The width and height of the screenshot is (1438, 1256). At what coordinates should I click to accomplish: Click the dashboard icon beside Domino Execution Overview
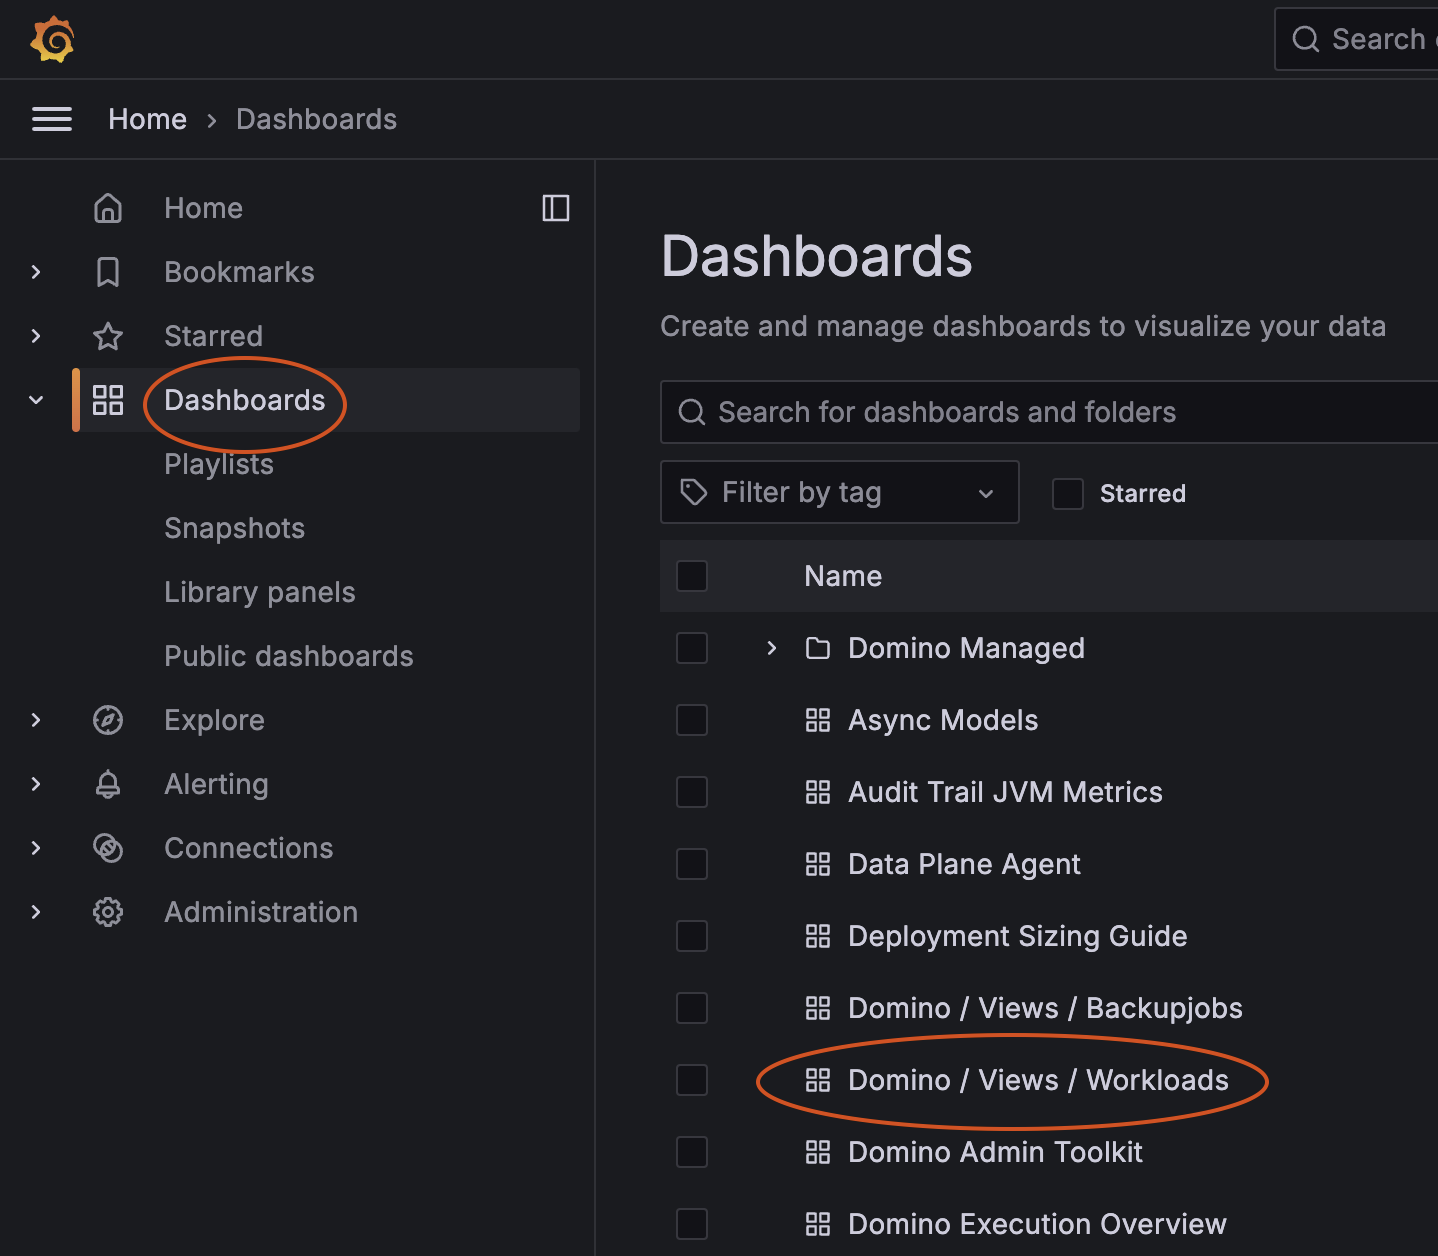(x=818, y=1224)
